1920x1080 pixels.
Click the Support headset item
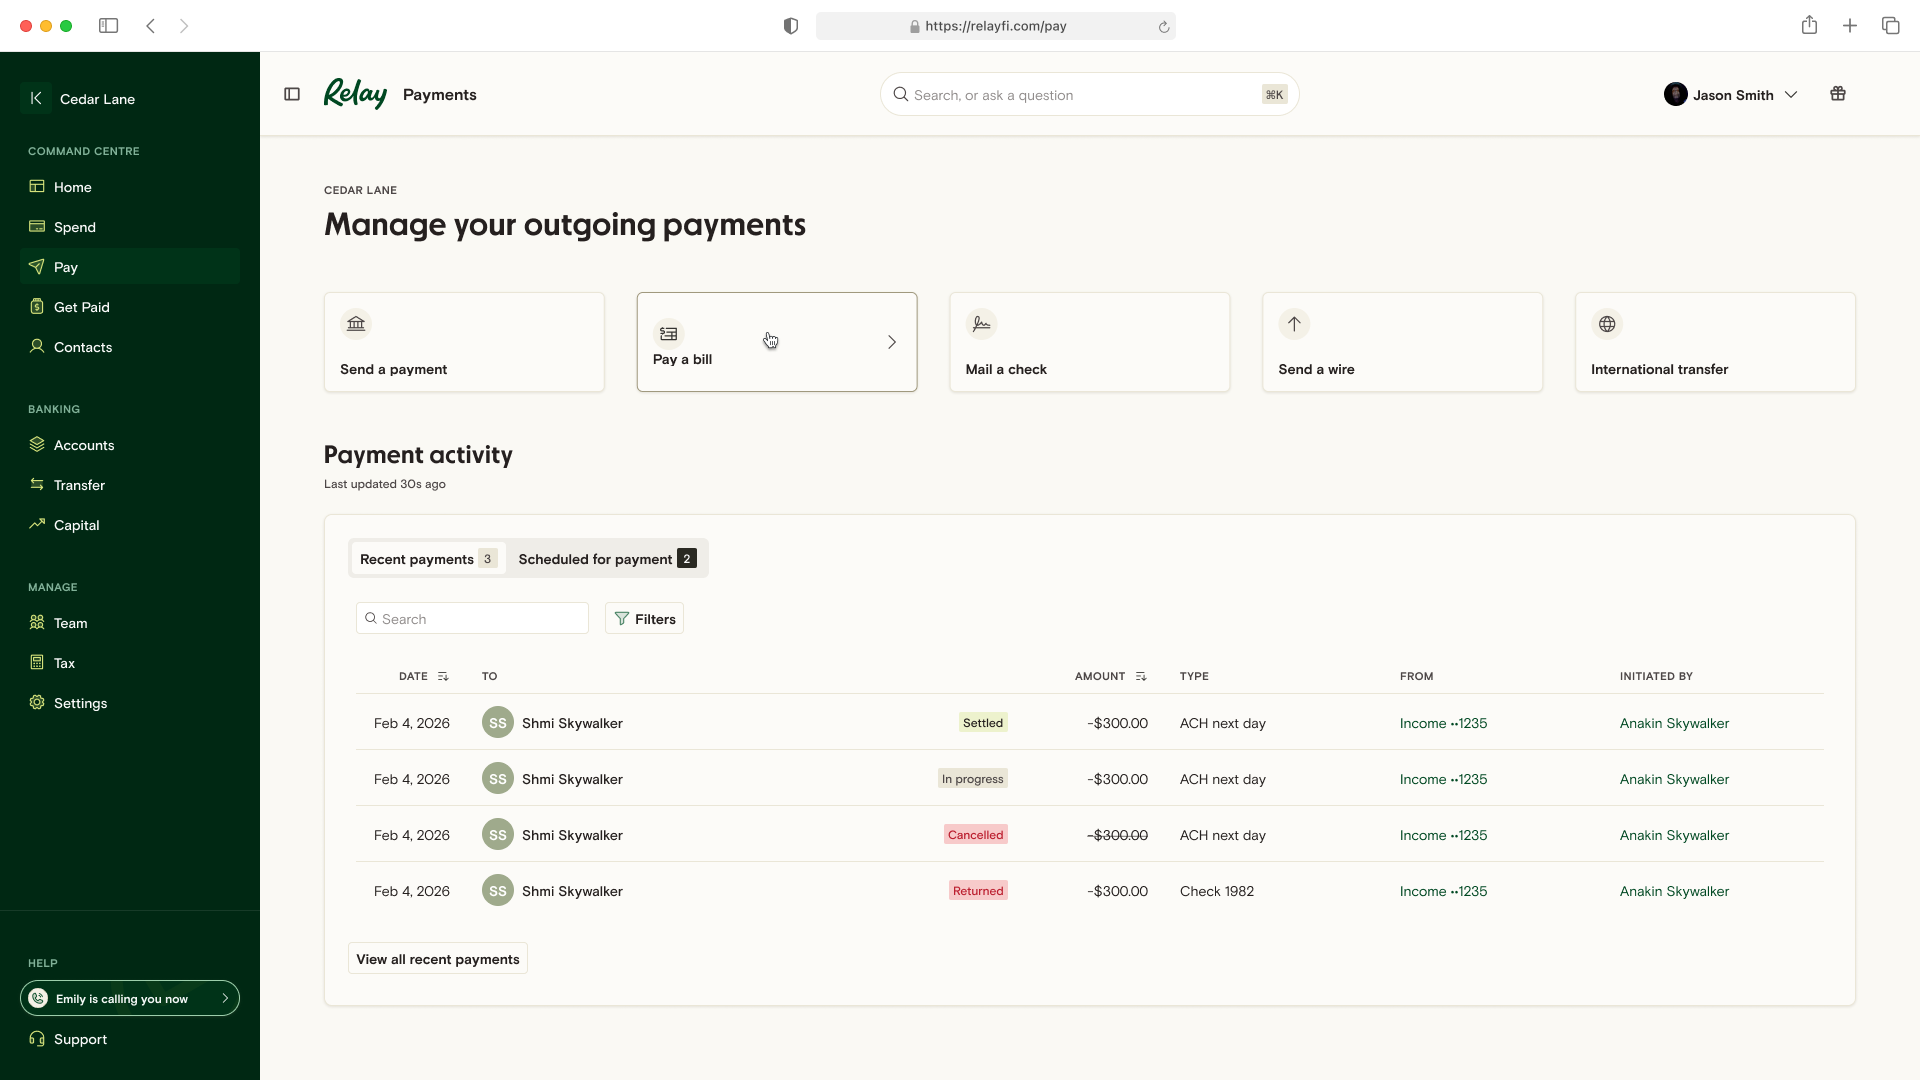[x=80, y=1039]
